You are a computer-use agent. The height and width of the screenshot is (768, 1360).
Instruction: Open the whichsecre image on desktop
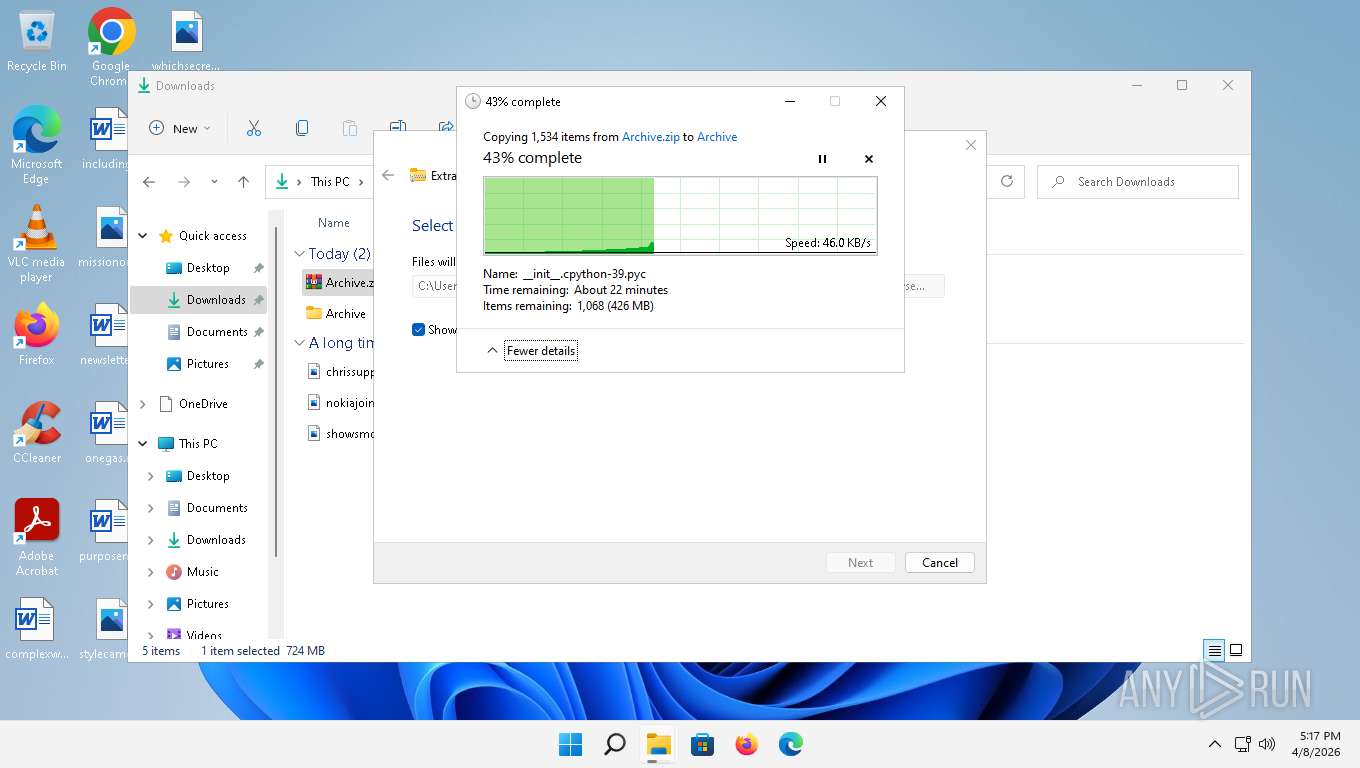(186, 42)
